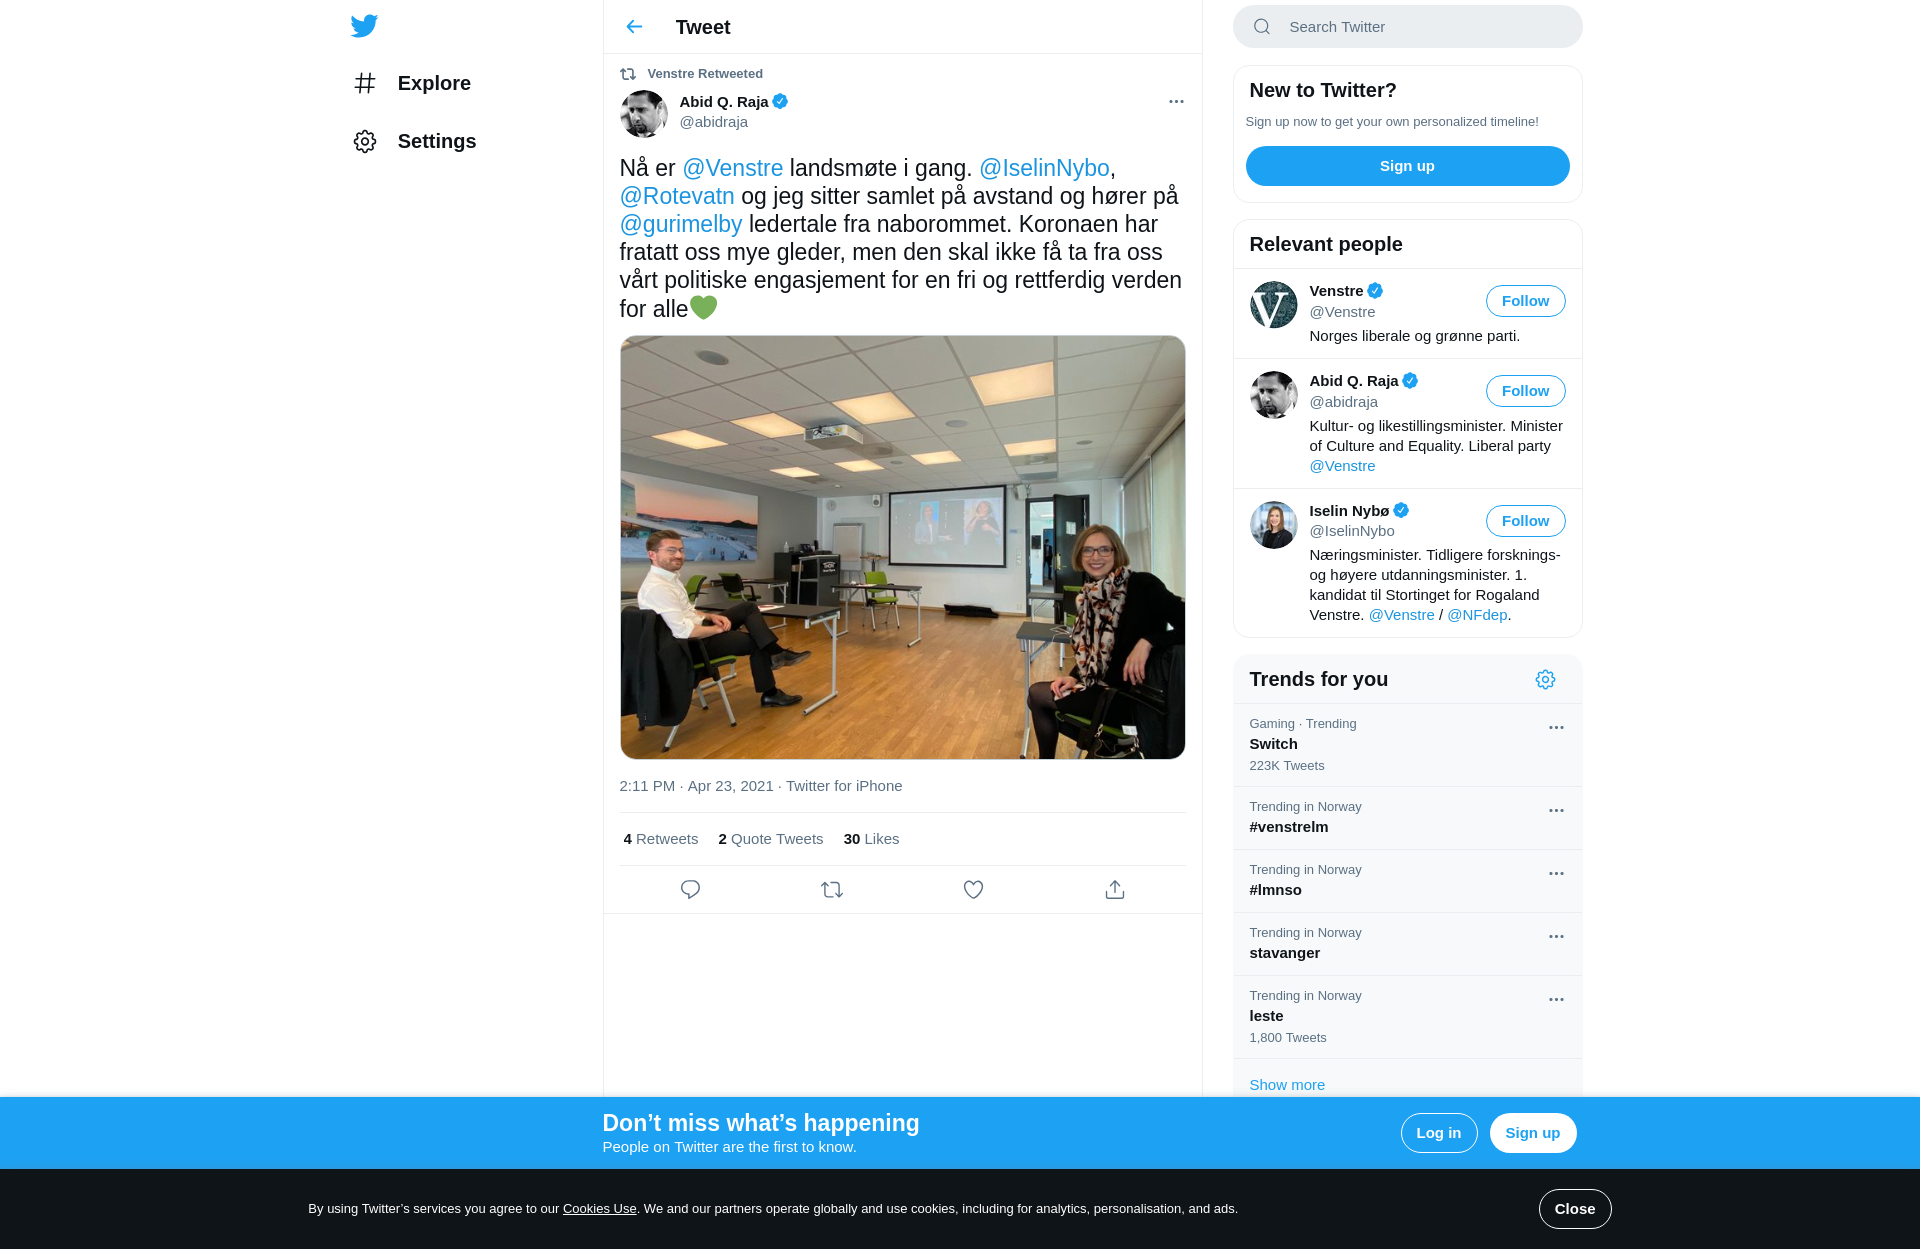This screenshot has height=1249, width=1920.
Task: Click the reply speech bubble icon
Action: 690,889
